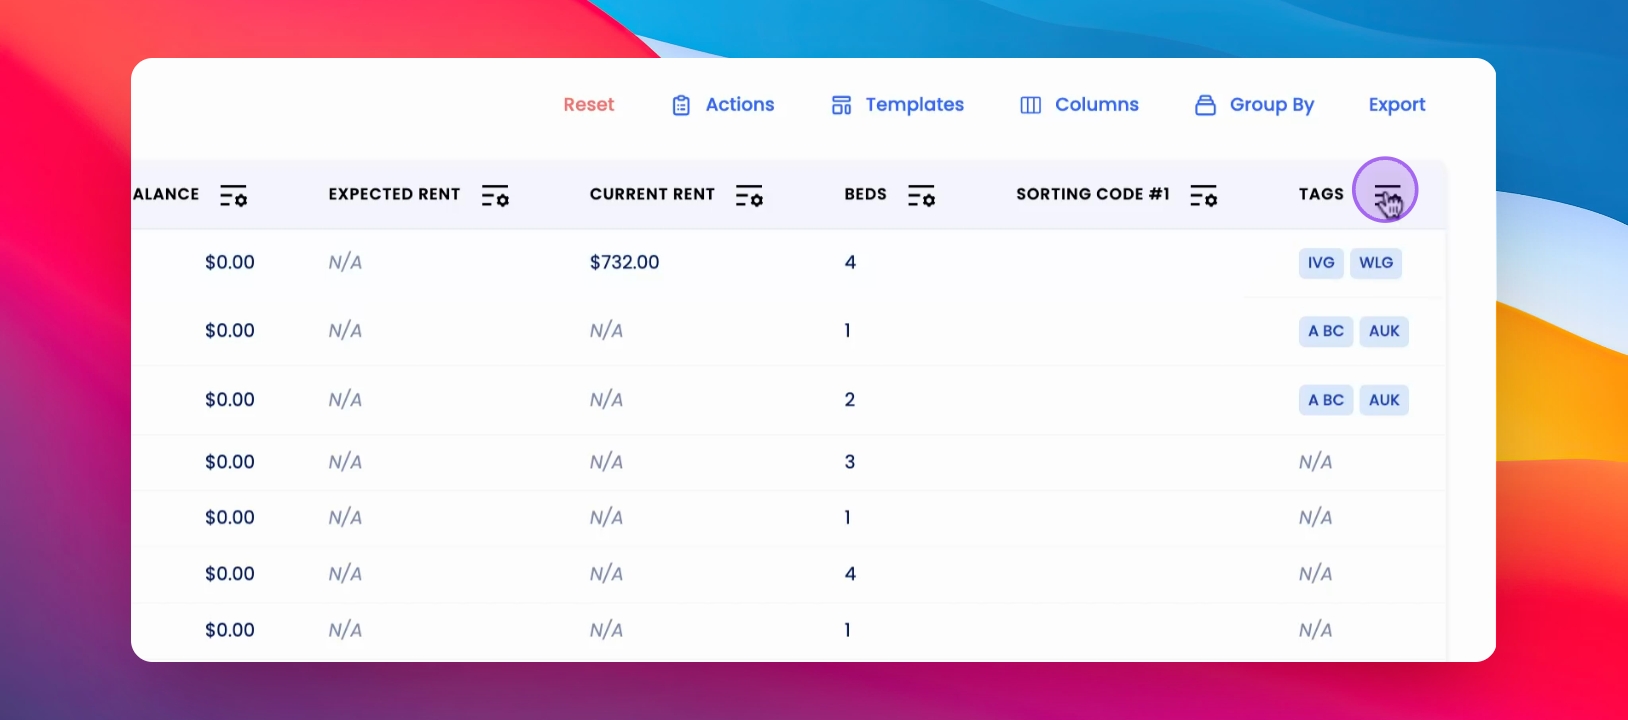Image resolution: width=1628 pixels, height=720 pixels.
Task: Open filter settings for Current Rent column
Action: (x=749, y=196)
